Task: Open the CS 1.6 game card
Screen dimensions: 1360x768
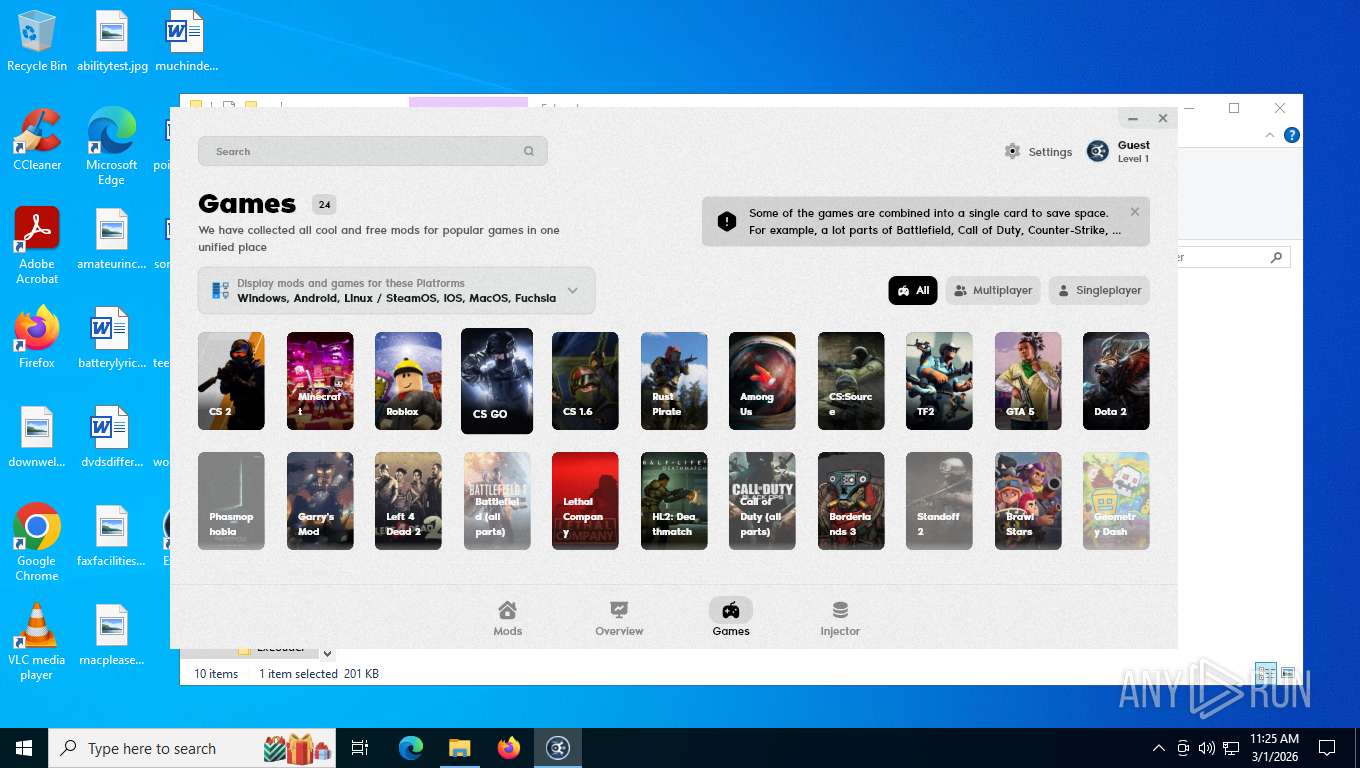Action: click(585, 381)
